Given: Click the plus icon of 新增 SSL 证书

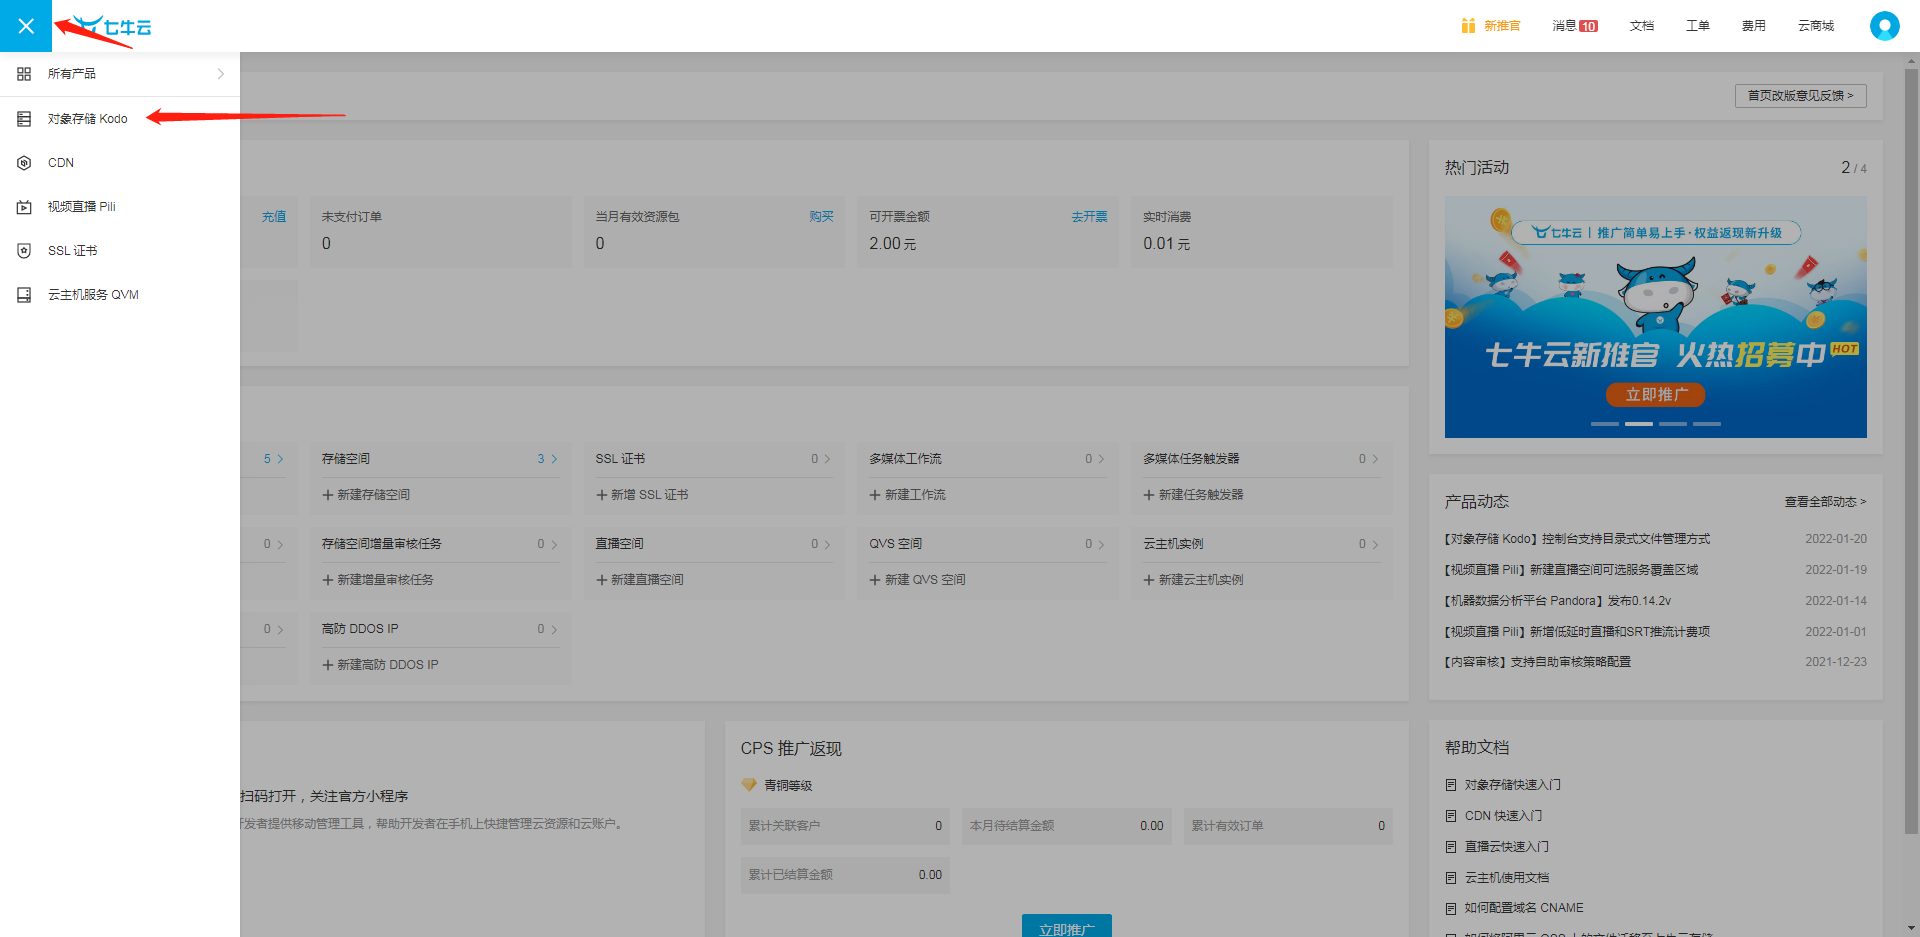Looking at the screenshot, I should point(602,495).
